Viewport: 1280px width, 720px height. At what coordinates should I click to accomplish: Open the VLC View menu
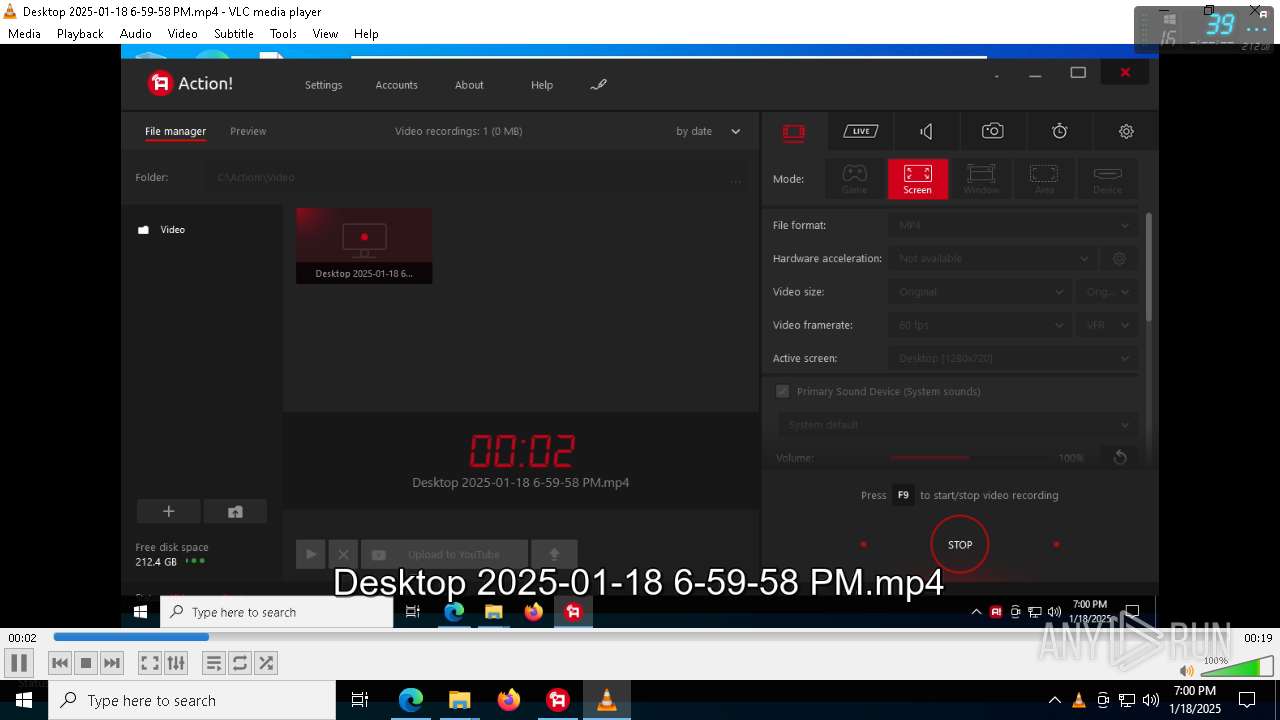pos(325,33)
